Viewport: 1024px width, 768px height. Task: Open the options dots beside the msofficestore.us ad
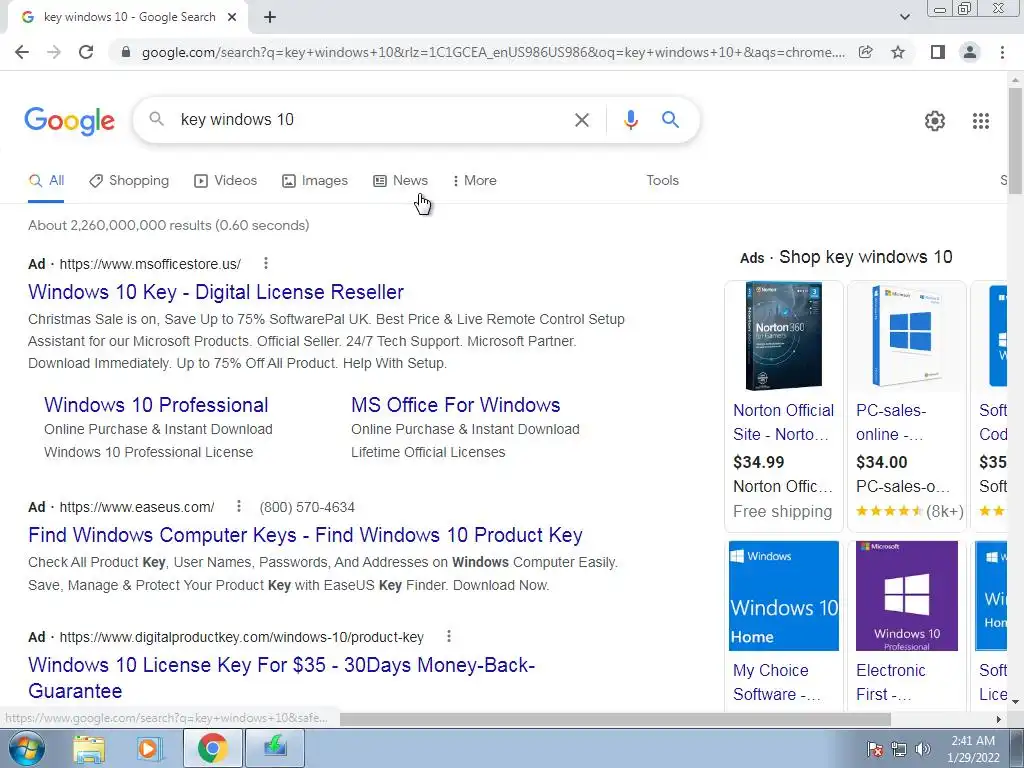pyautogui.click(x=265, y=263)
